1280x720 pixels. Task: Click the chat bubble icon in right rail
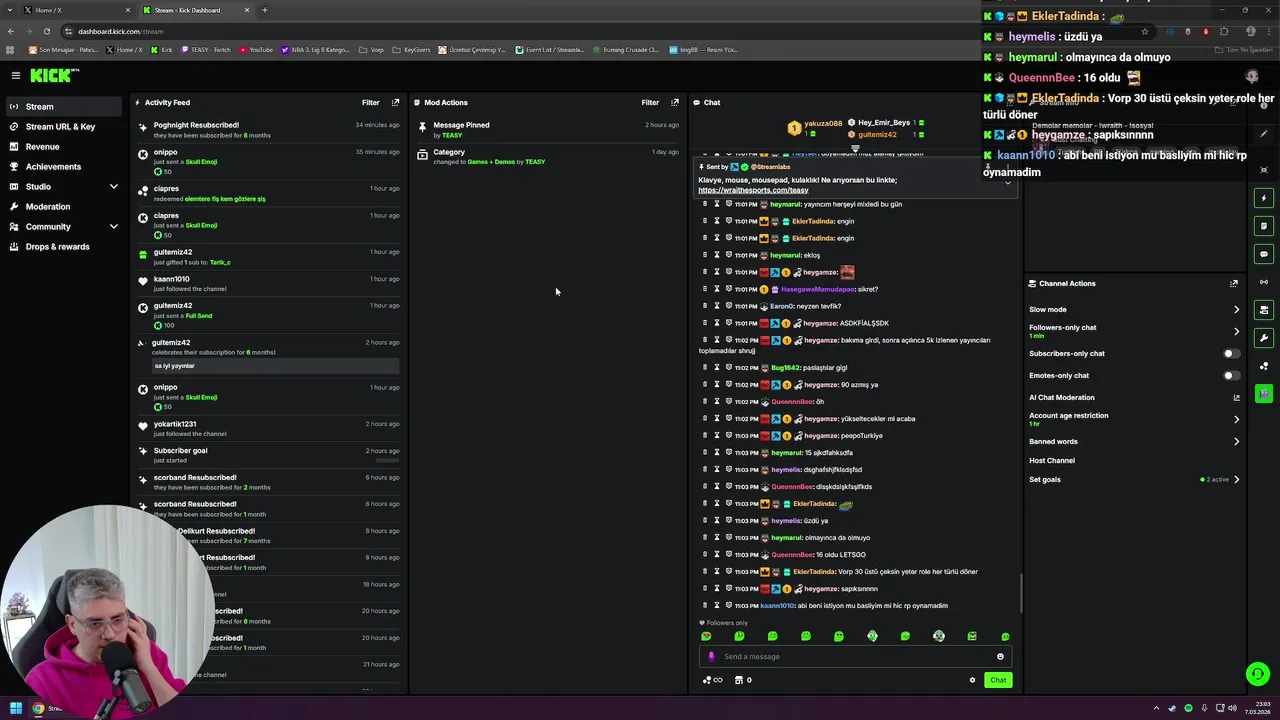click(x=1264, y=254)
